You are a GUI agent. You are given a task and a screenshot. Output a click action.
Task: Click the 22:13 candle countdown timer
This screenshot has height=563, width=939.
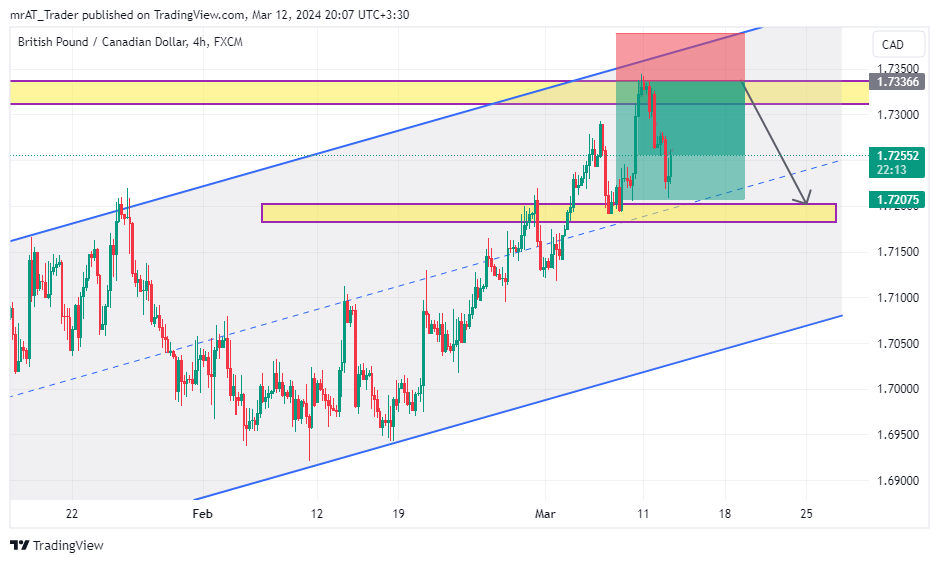892,170
